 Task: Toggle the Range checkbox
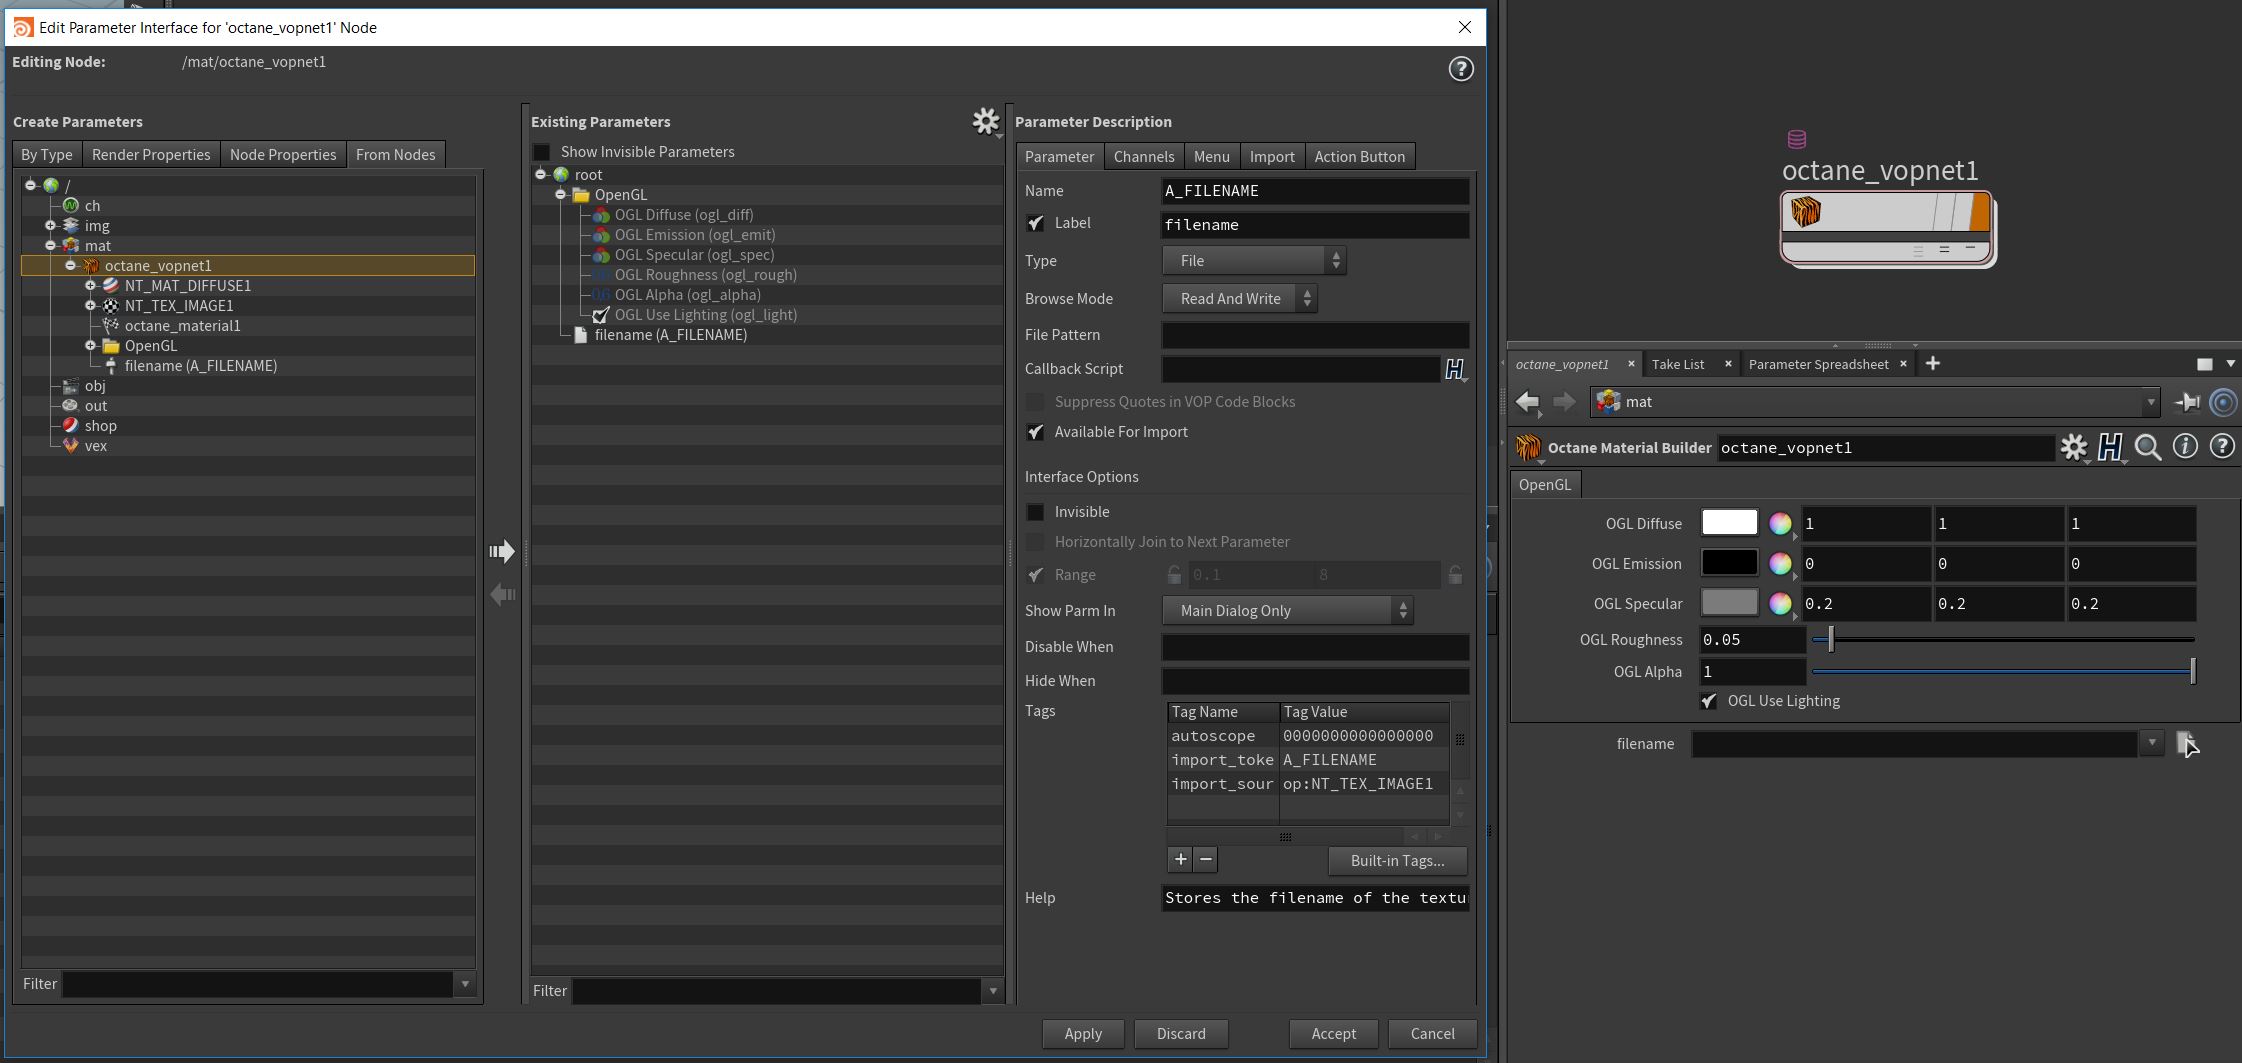click(x=1035, y=575)
